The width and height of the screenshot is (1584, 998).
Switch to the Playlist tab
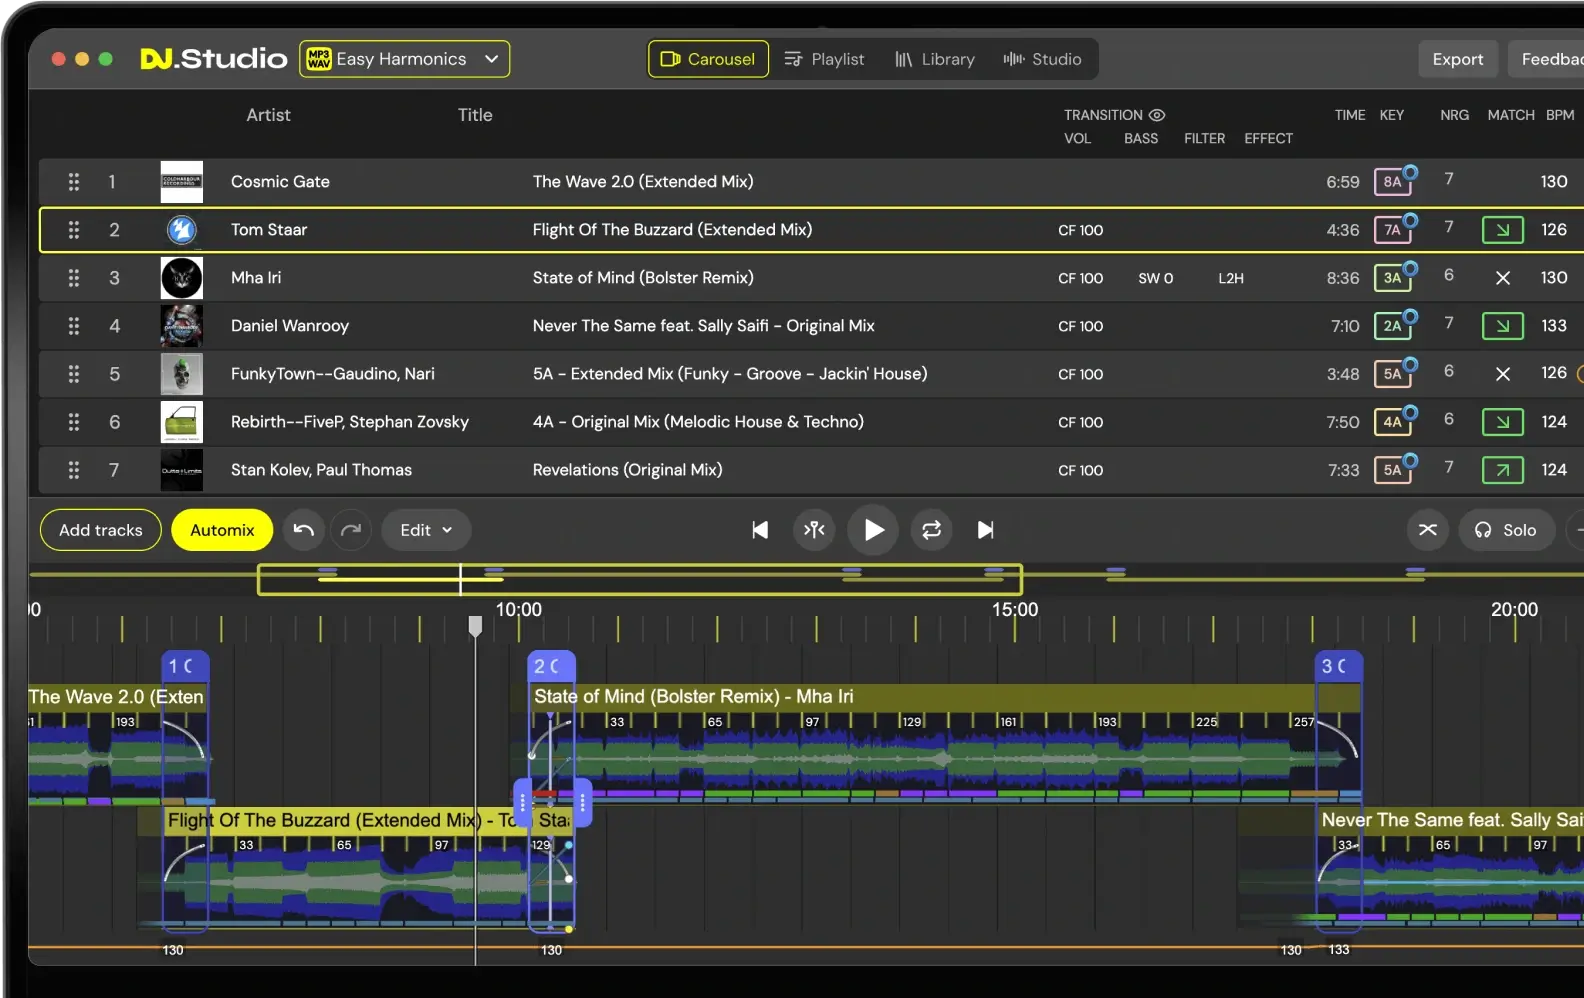coord(824,59)
